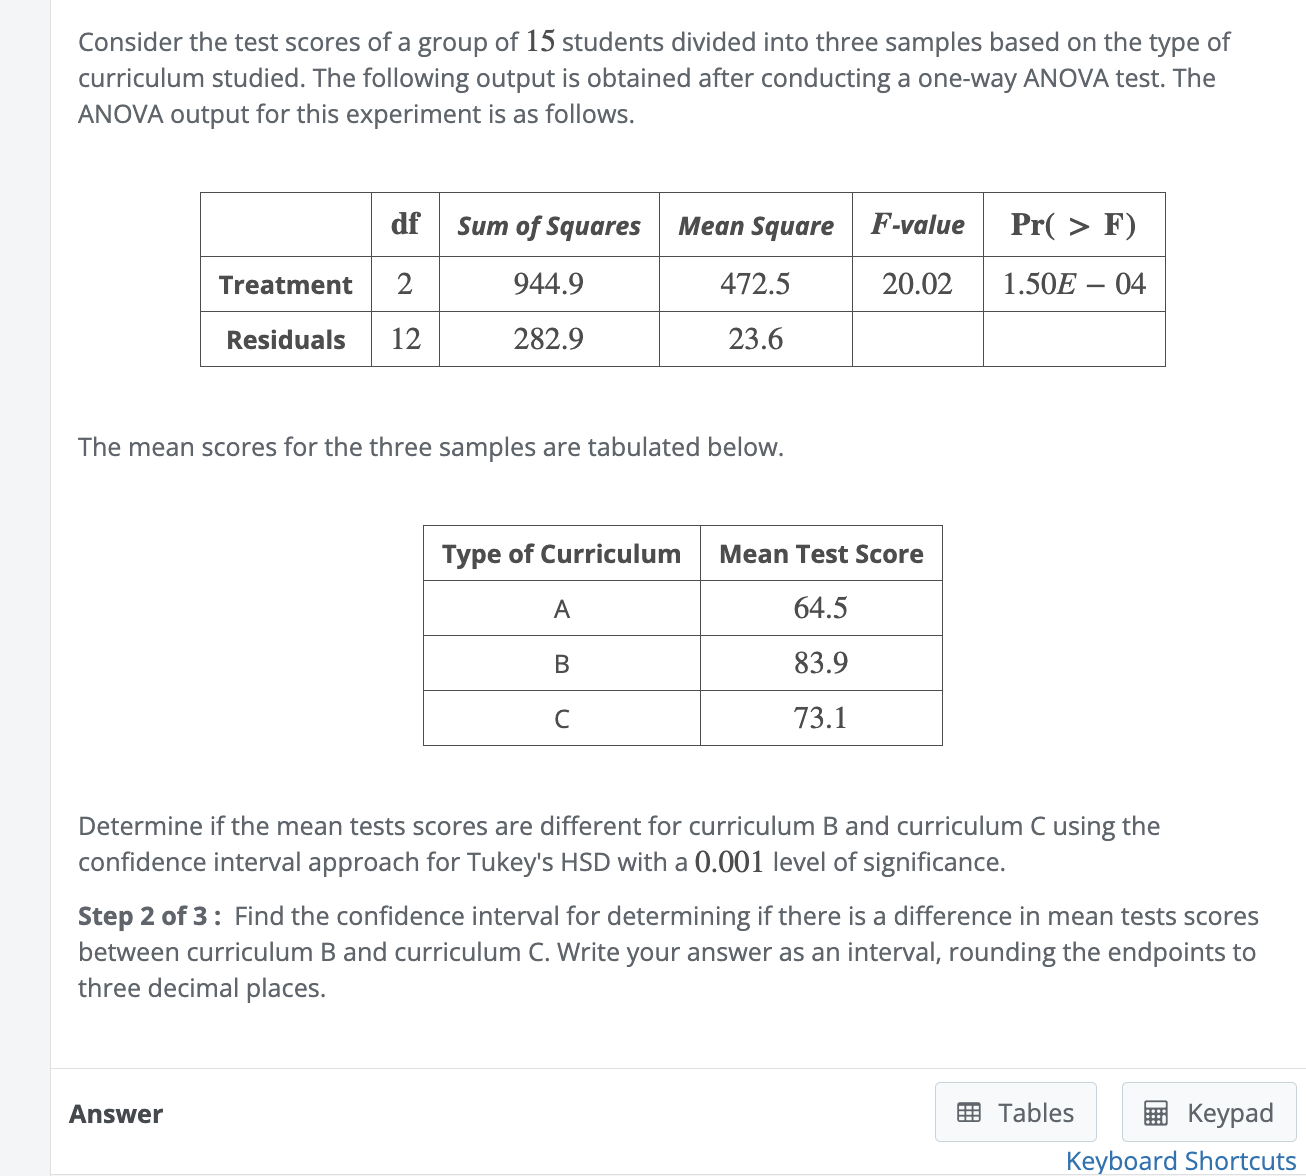This screenshot has width=1306, height=1176.
Task: Open Keyboard Shortcuts
Action: [1181, 1160]
